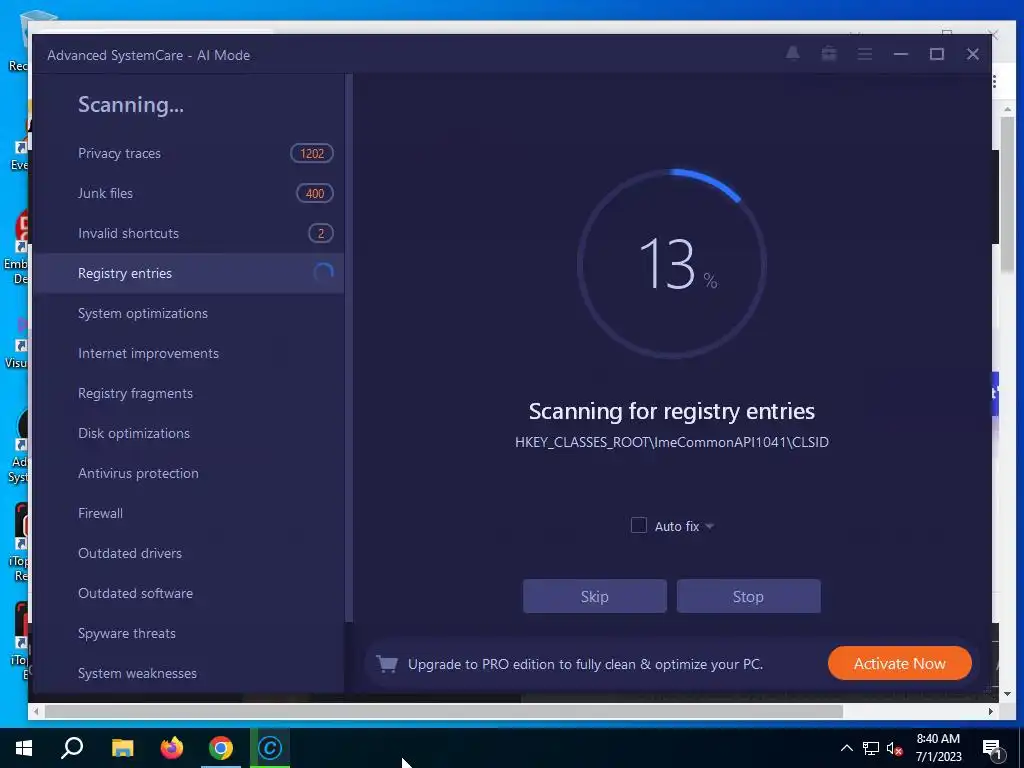Switch to Chrome in the taskbar

[x=221, y=748]
